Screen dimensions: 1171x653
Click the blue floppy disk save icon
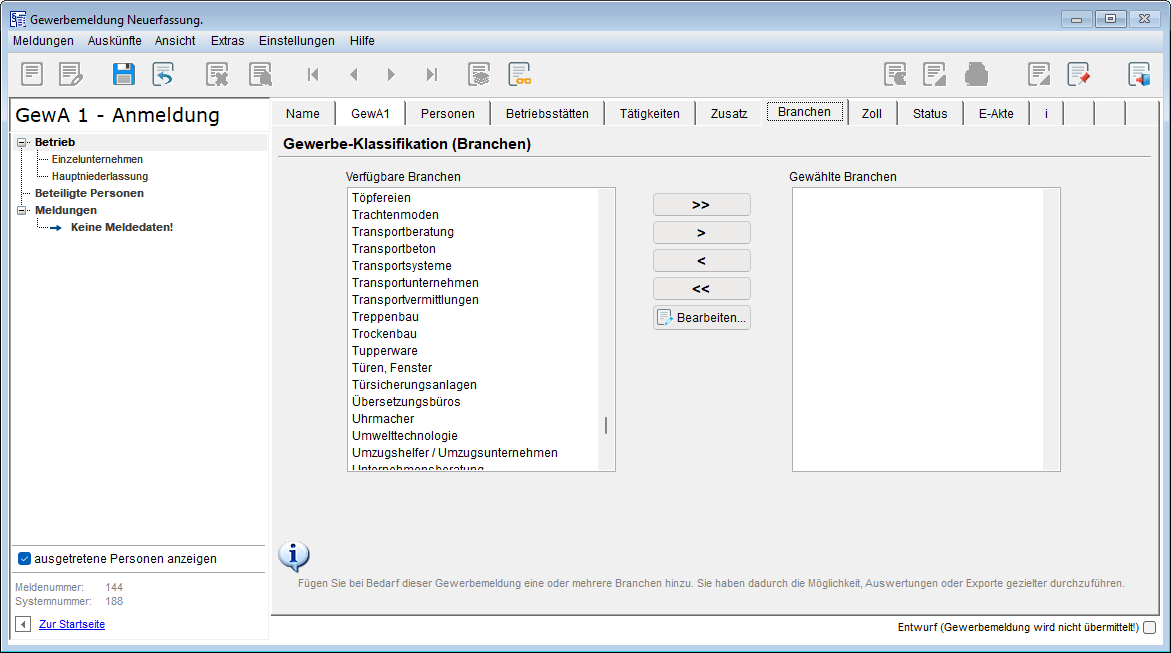[x=123, y=74]
